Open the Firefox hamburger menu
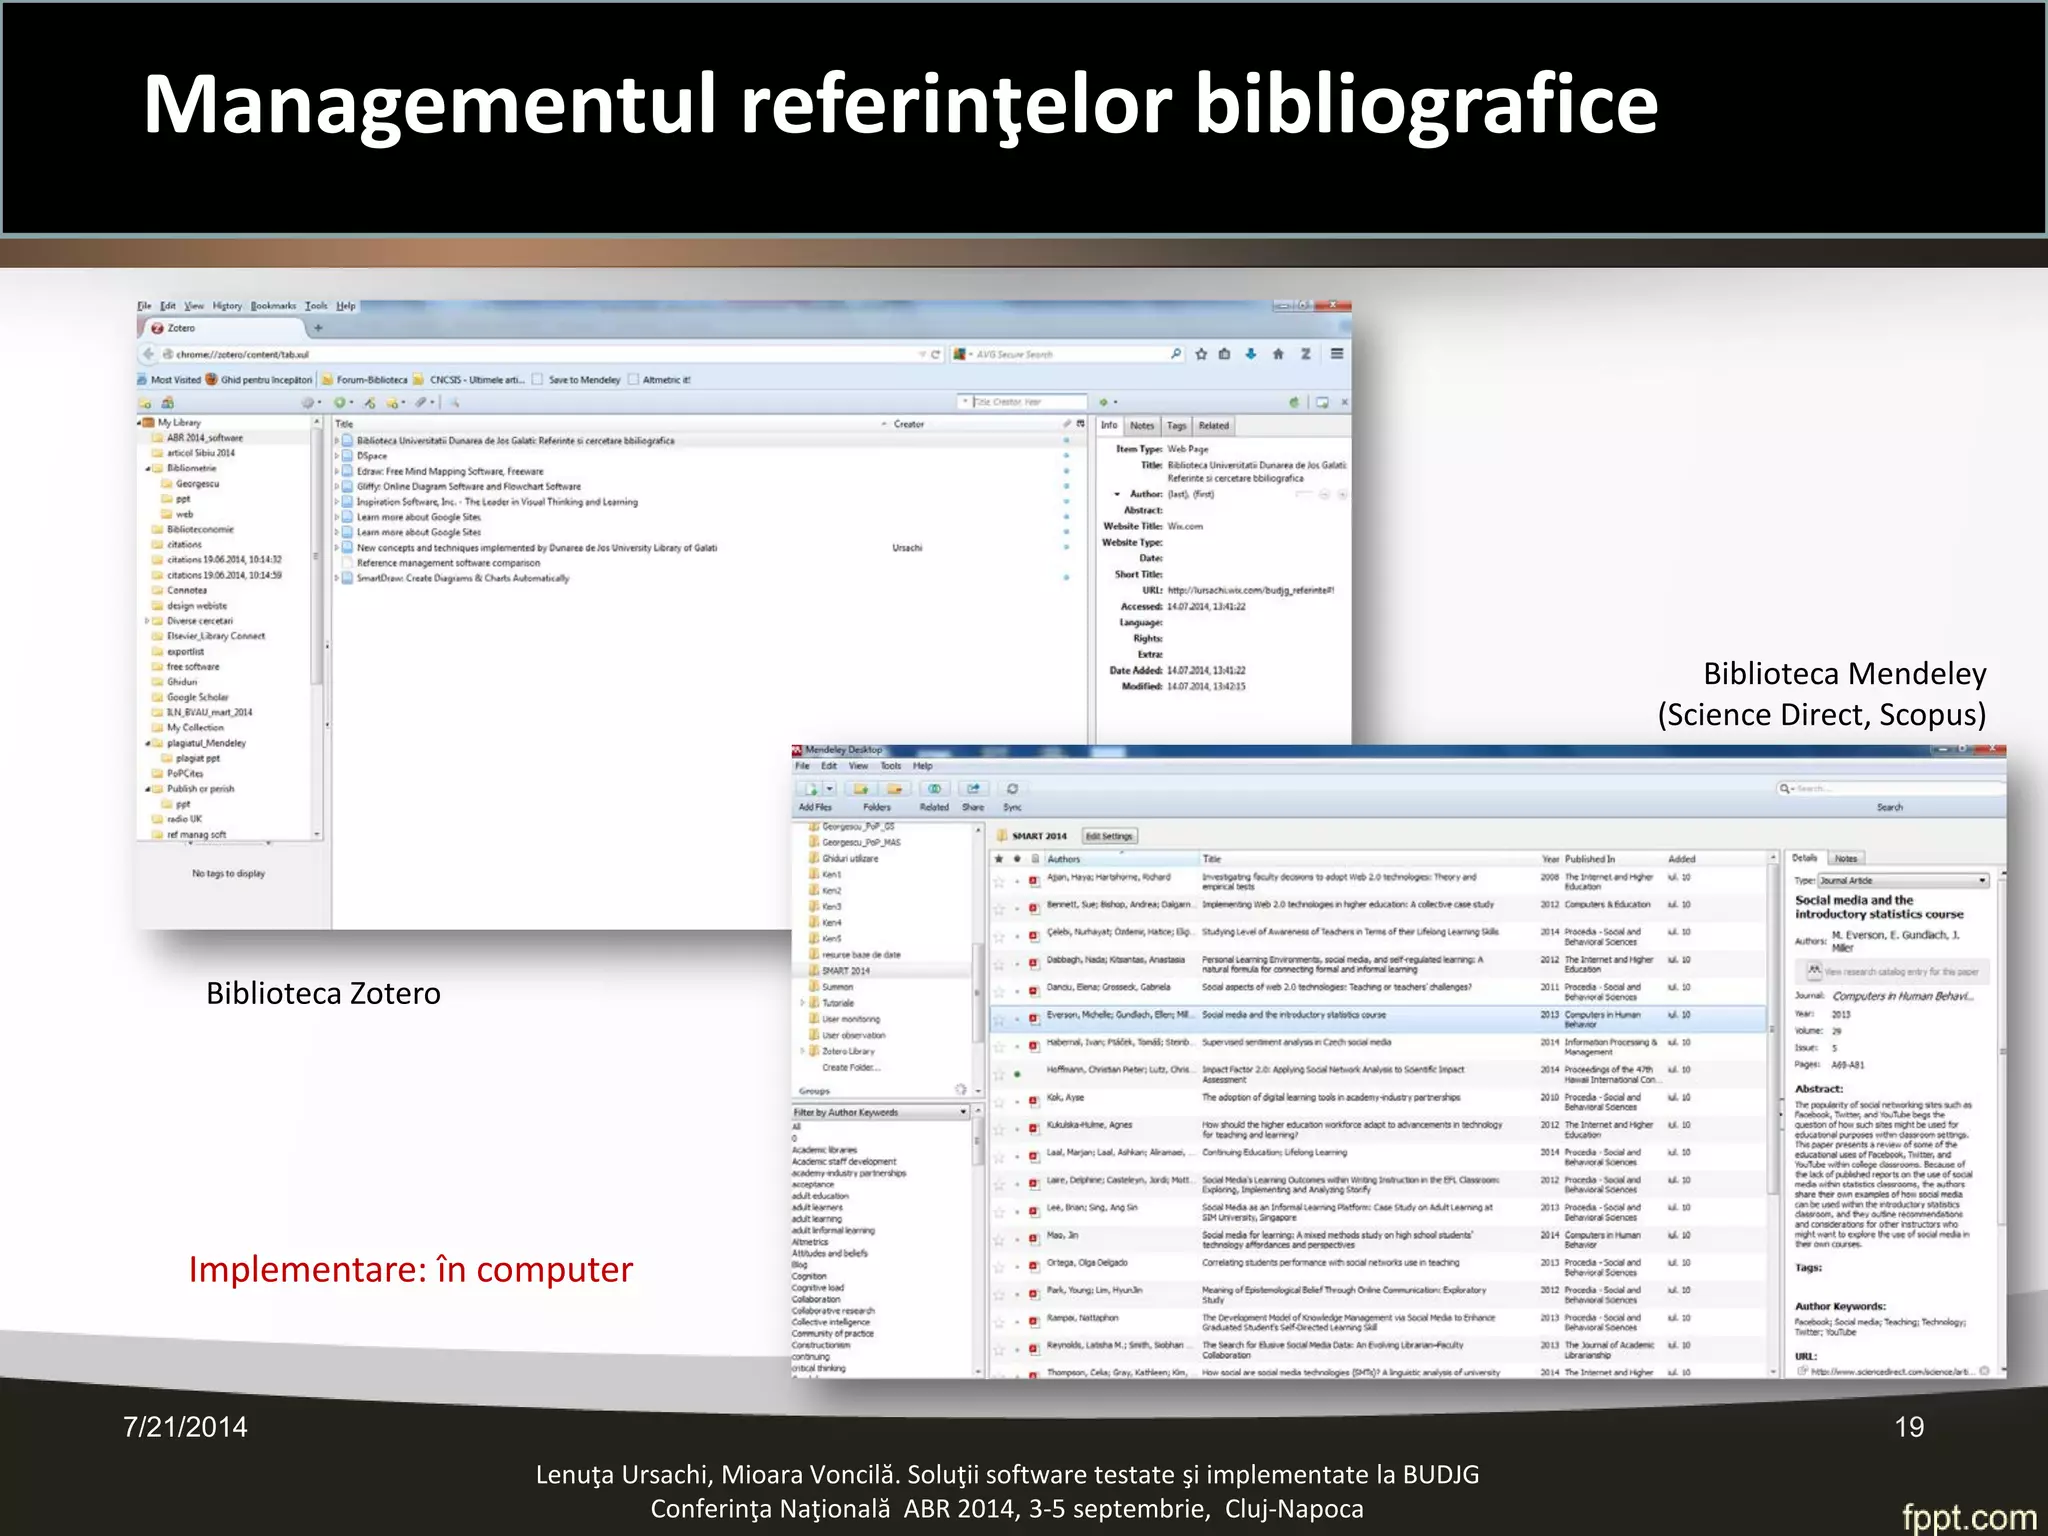This screenshot has height=1536, width=2048. pos(1337,354)
